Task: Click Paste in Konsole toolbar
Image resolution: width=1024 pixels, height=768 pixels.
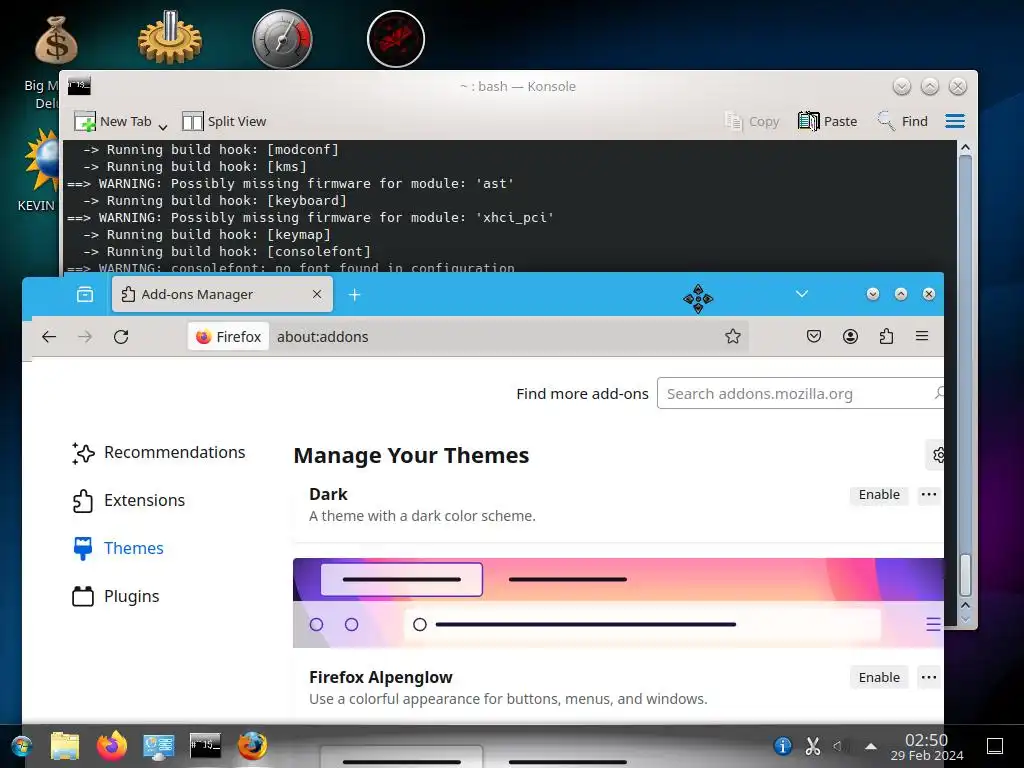Action: [x=827, y=121]
